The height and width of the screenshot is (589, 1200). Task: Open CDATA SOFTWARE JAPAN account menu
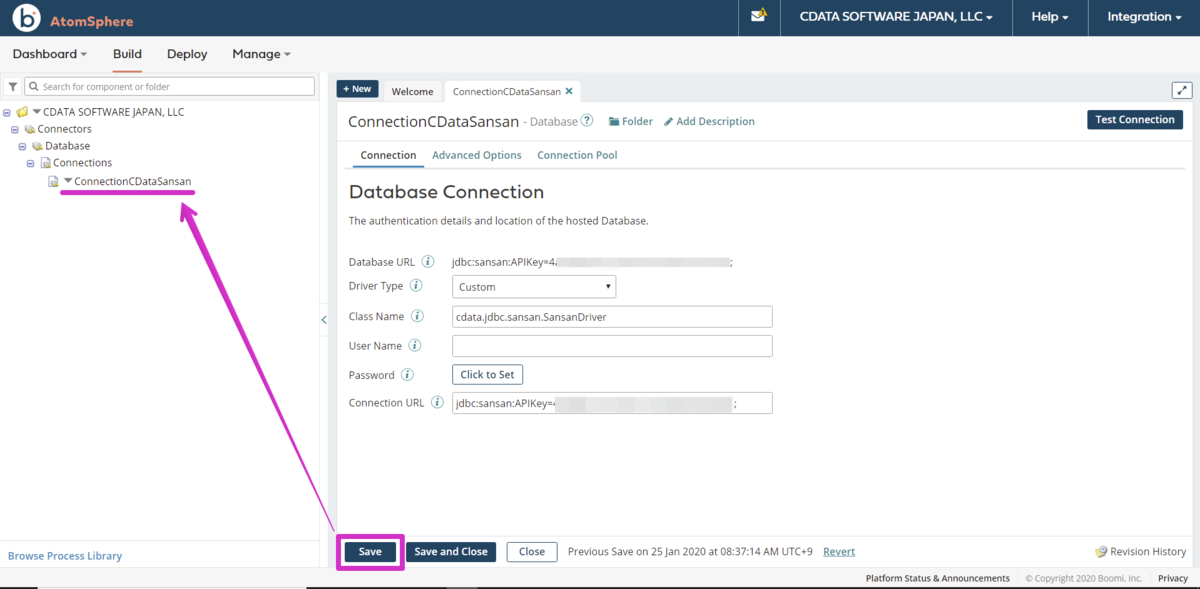[897, 17]
